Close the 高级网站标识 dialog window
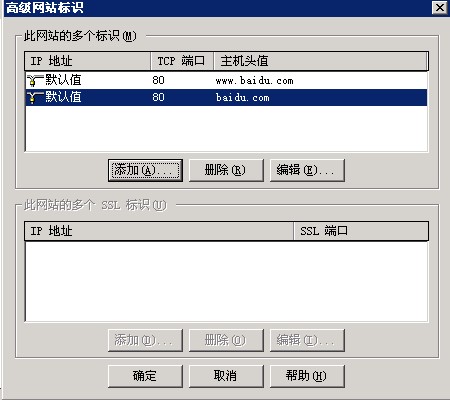Screen dimensions: 450x400 pos(440,7)
